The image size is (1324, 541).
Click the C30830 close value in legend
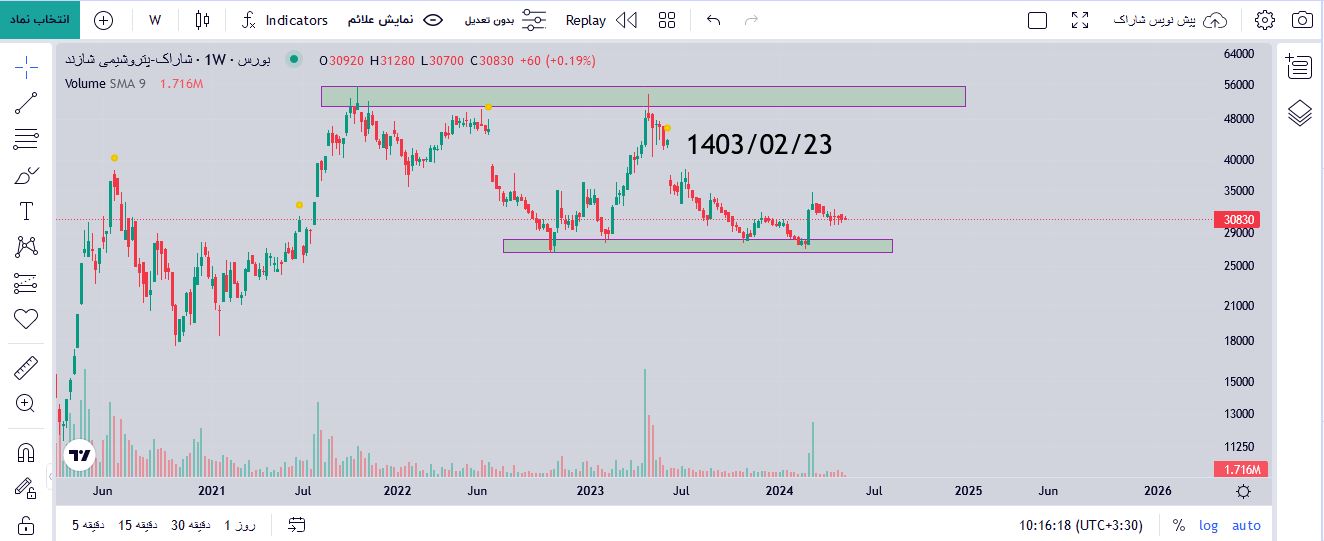point(493,61)
